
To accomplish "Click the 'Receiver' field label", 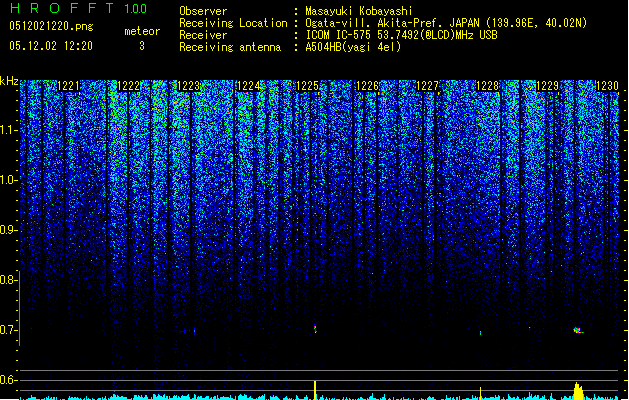I will (x=203, y=35).
